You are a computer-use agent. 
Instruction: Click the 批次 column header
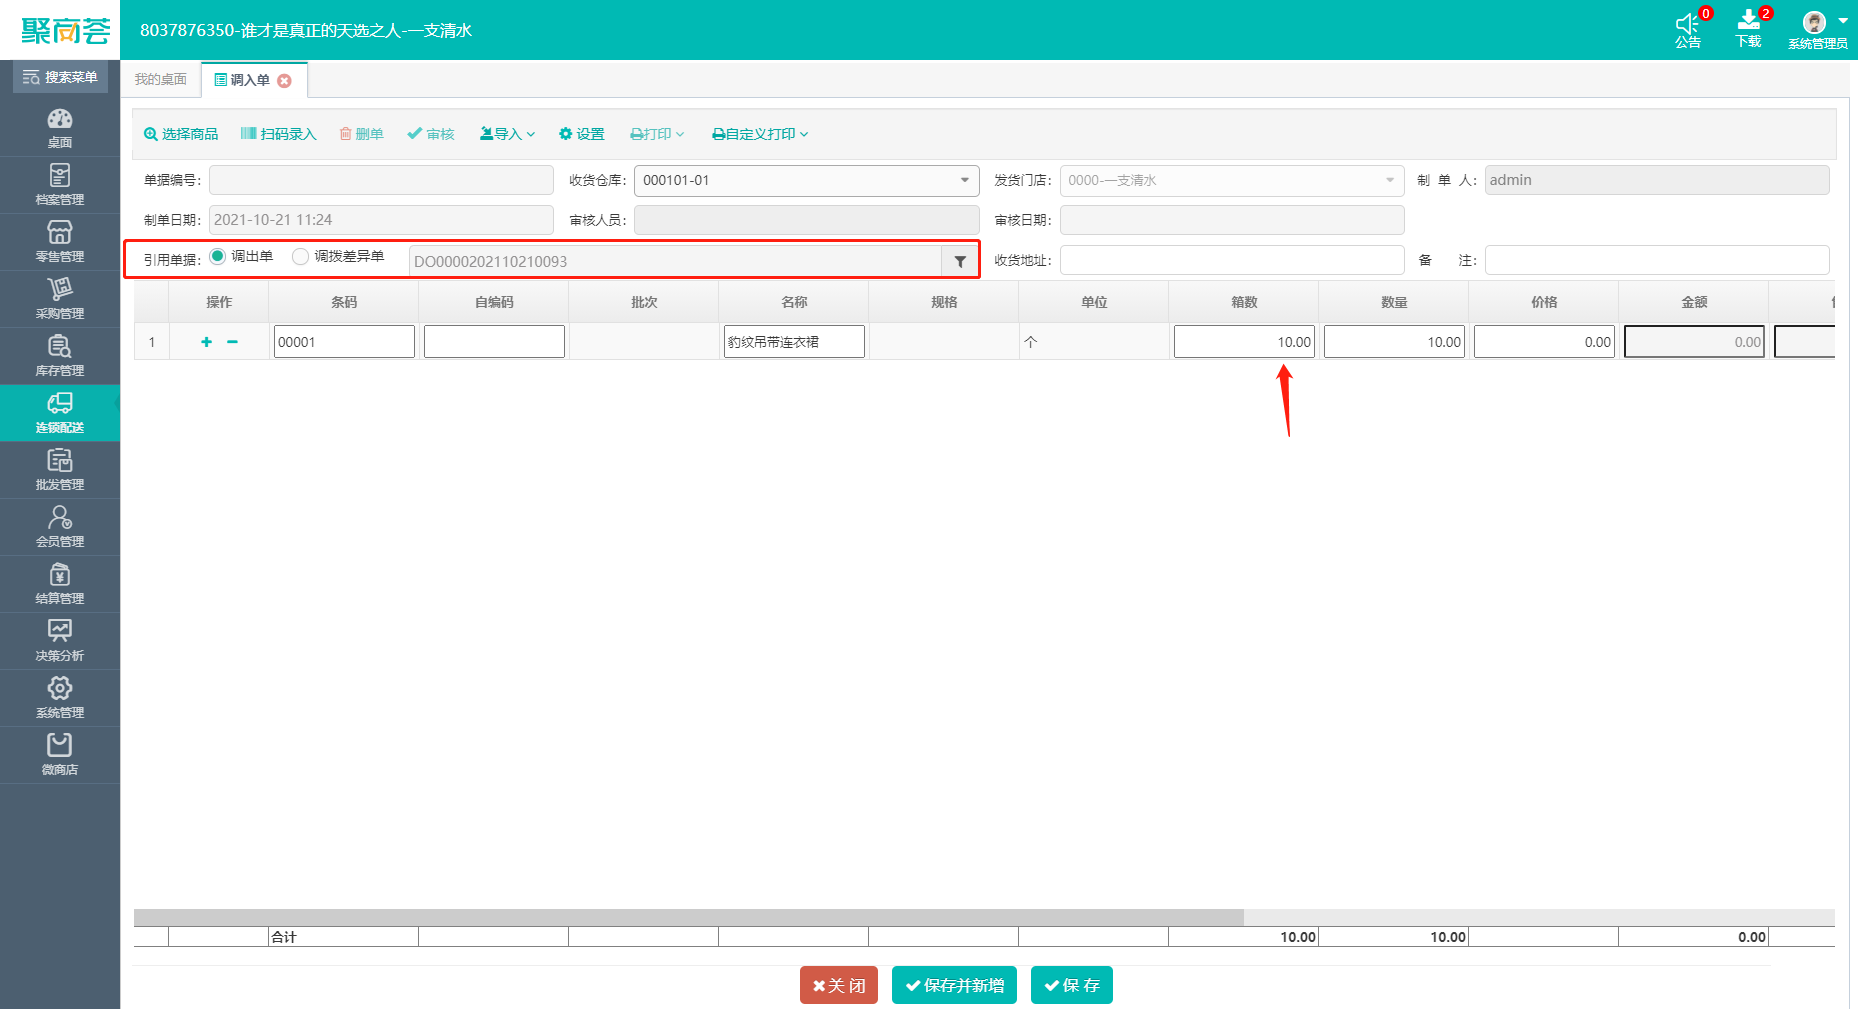coord(644,302)
